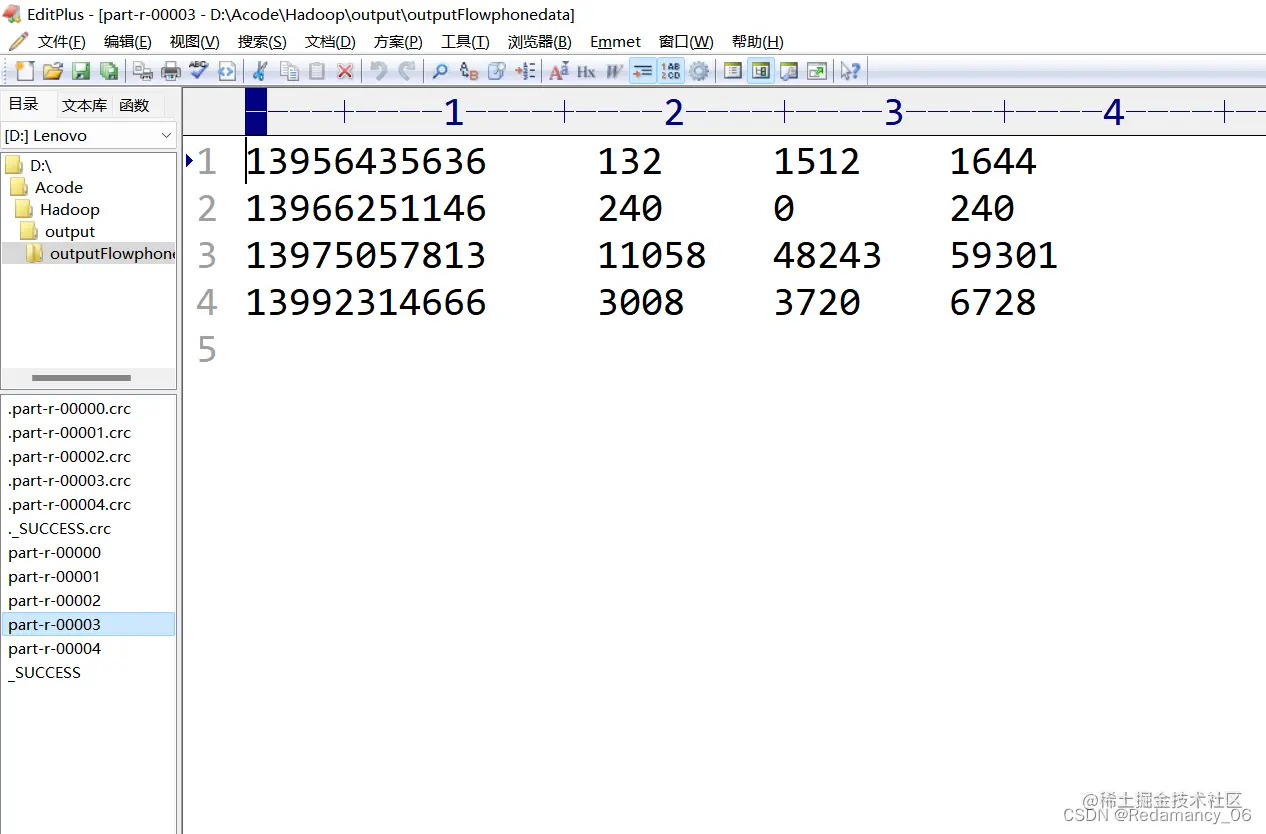Open the Hex viewer (Hx) icon

coord(586,71)
